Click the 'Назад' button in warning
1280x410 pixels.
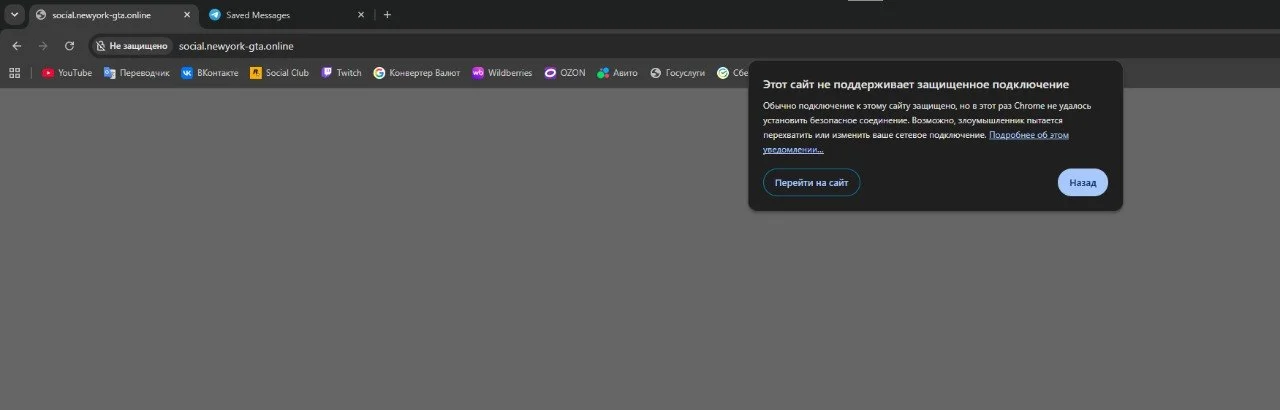1082,183
